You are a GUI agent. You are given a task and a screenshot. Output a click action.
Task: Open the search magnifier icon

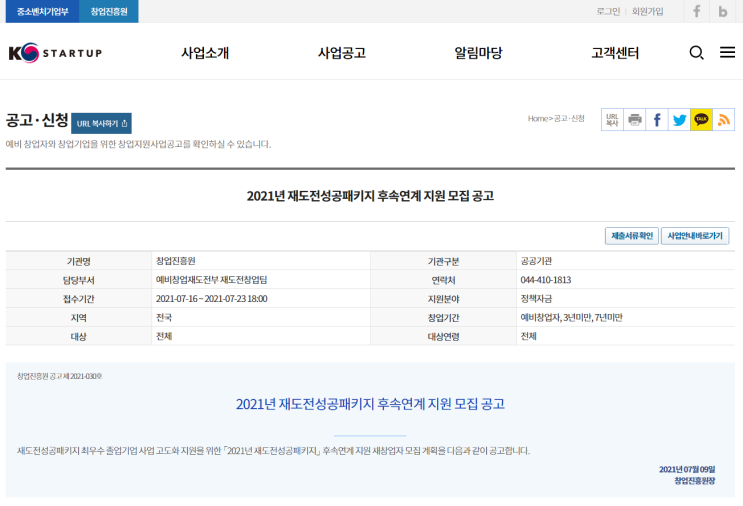point(696,52)
